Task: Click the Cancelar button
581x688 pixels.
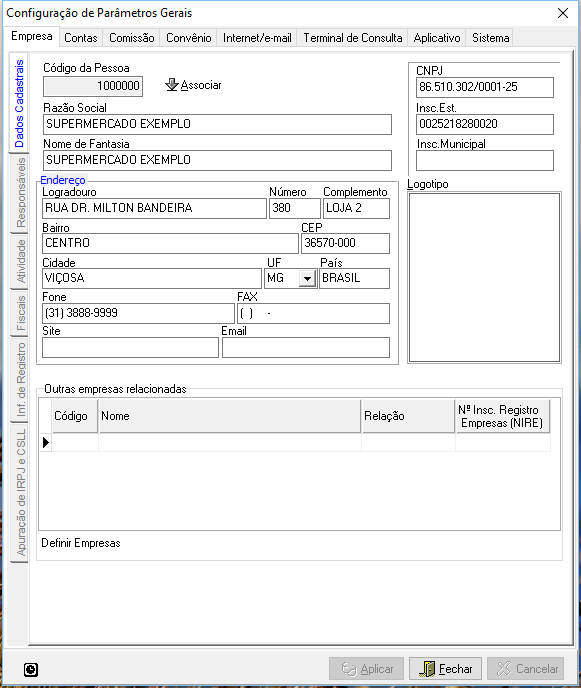Action: [526, 669]
